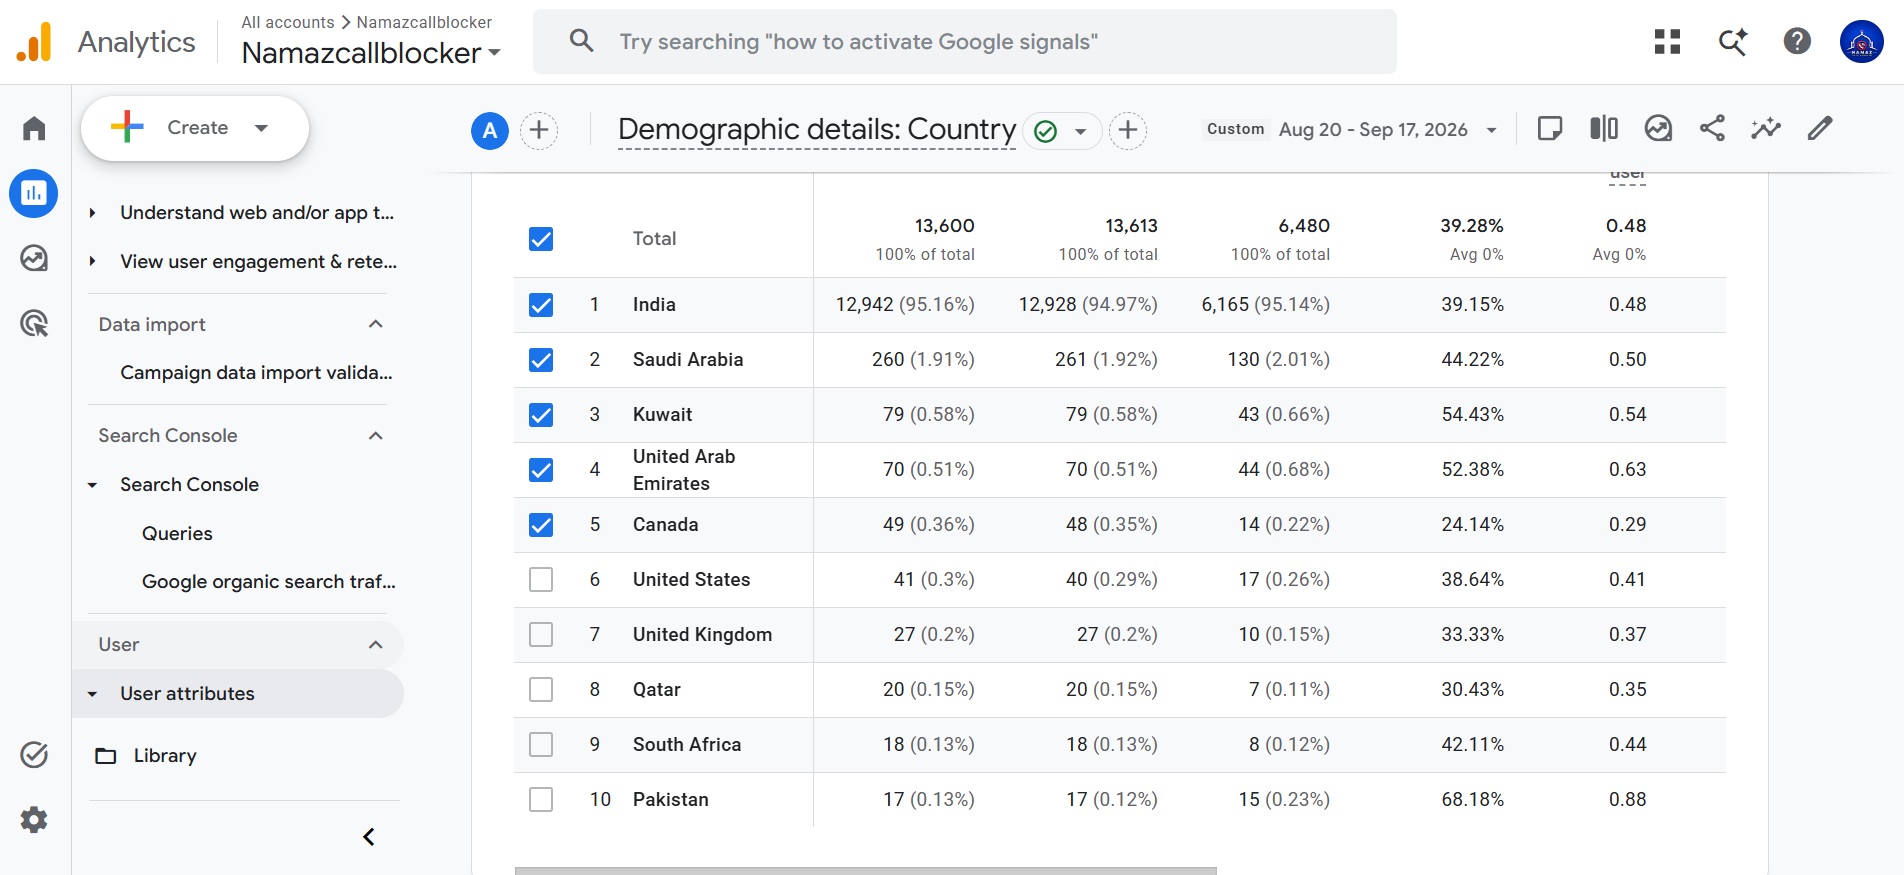Open Campaign data import validation report
1904x875 pixels.
click(256, 373)
